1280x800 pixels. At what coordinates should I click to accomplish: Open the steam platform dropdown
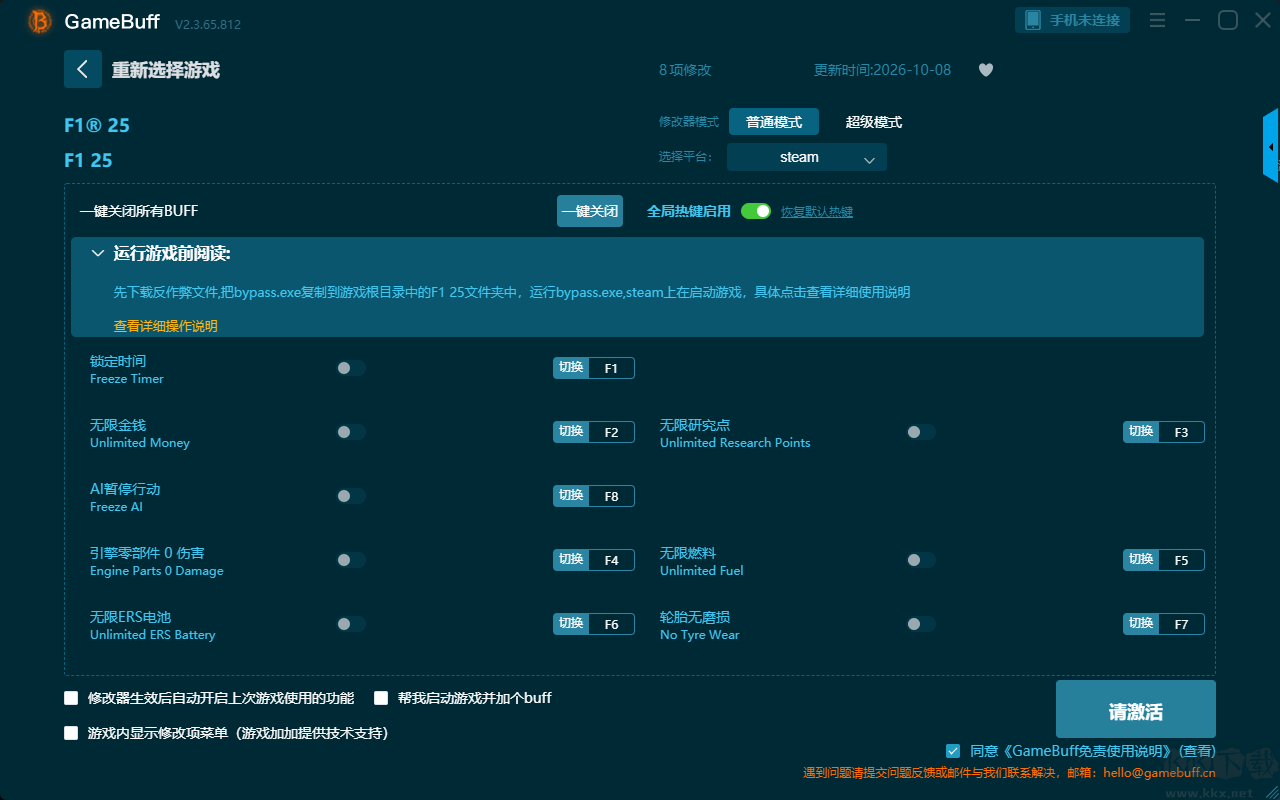coord(807,157)
